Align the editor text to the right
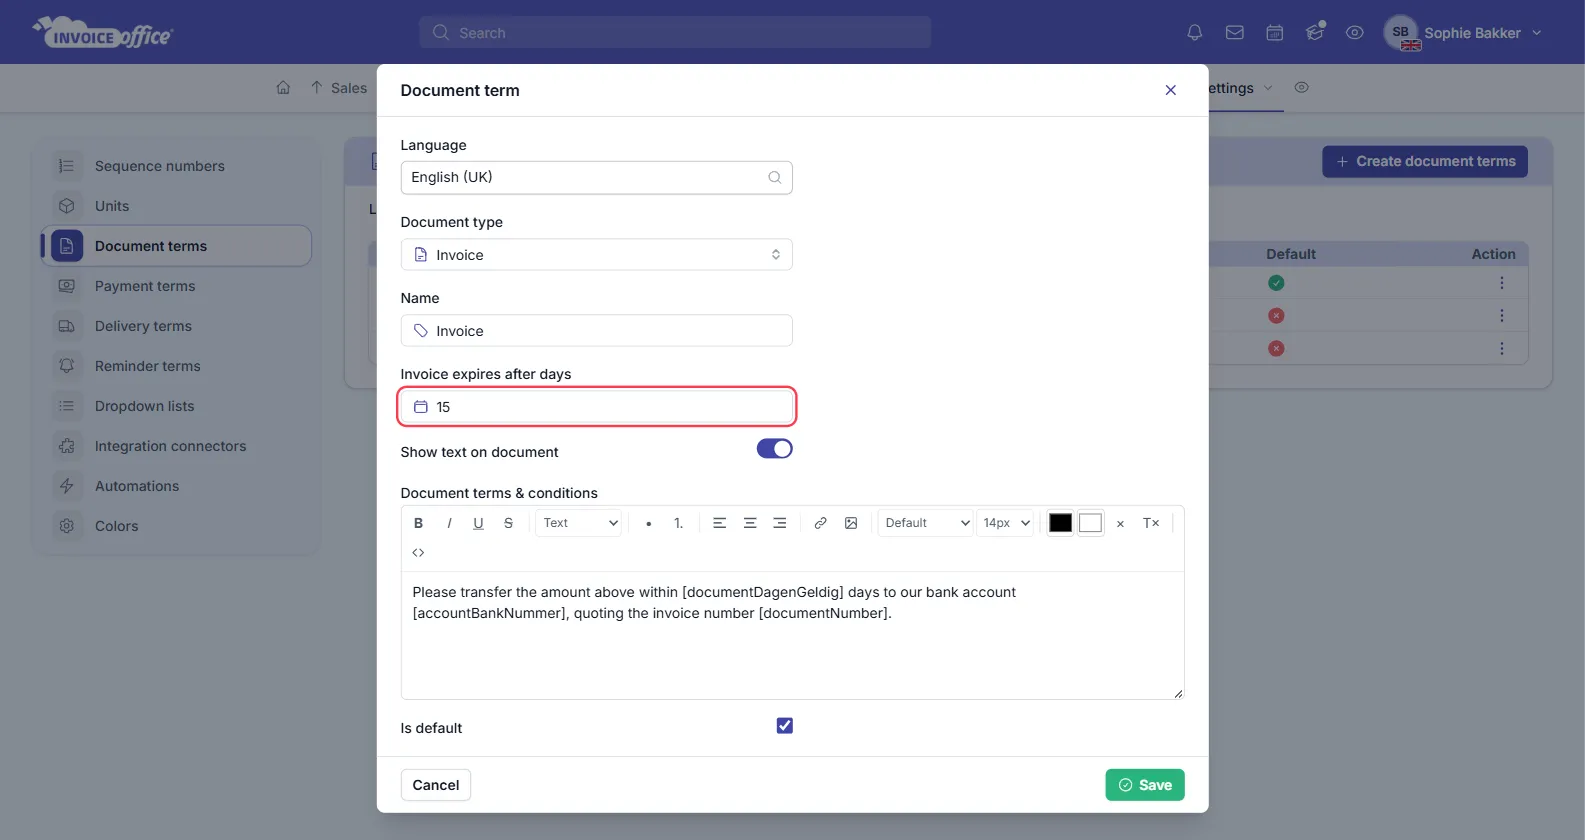The height and width of the screenshot is (840, 1585). point(780,523)
